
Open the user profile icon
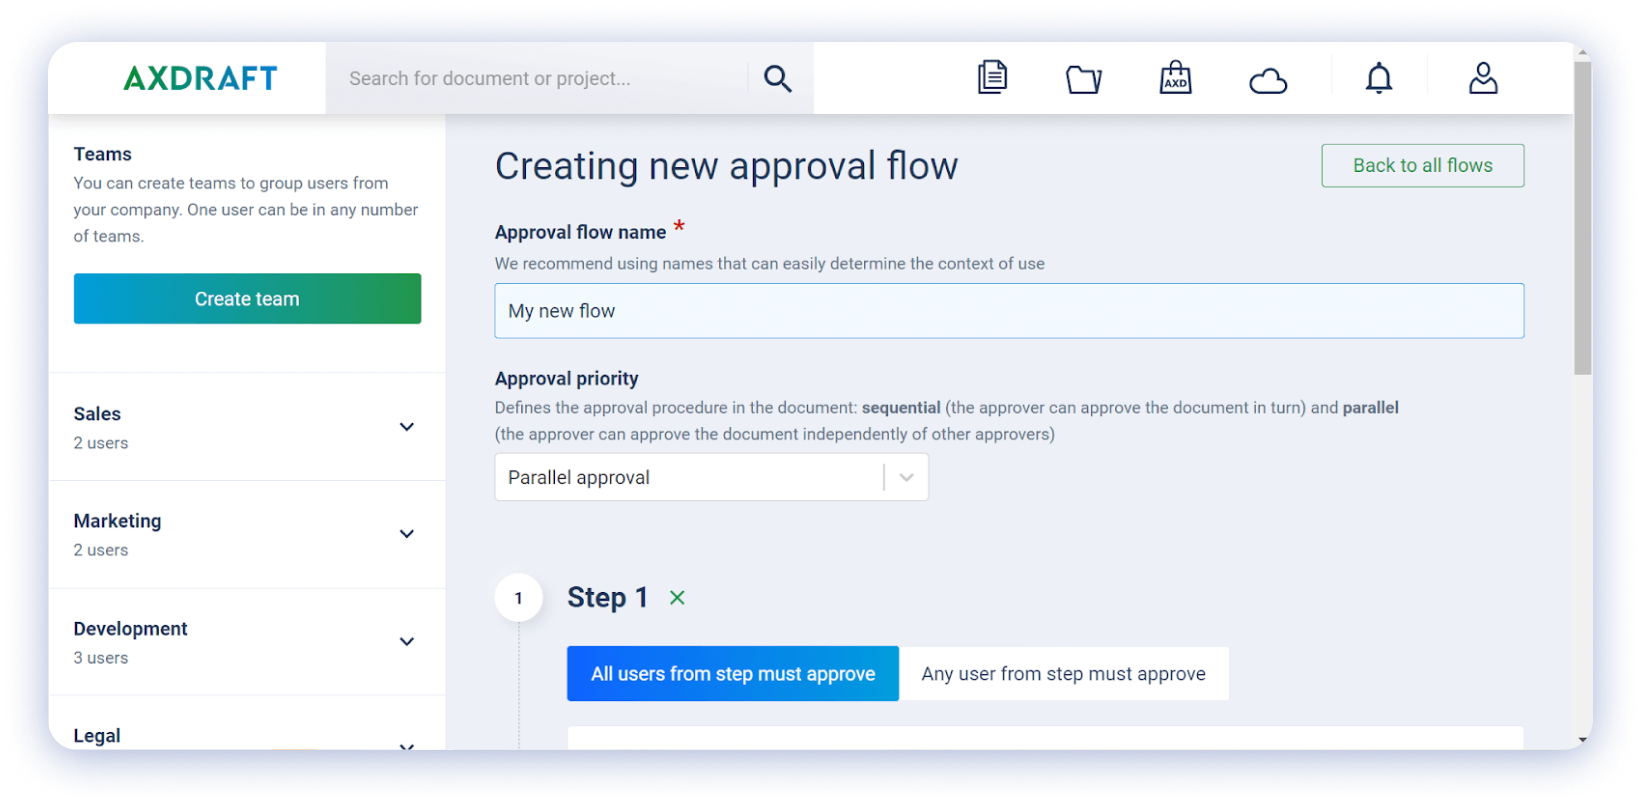1483,78
